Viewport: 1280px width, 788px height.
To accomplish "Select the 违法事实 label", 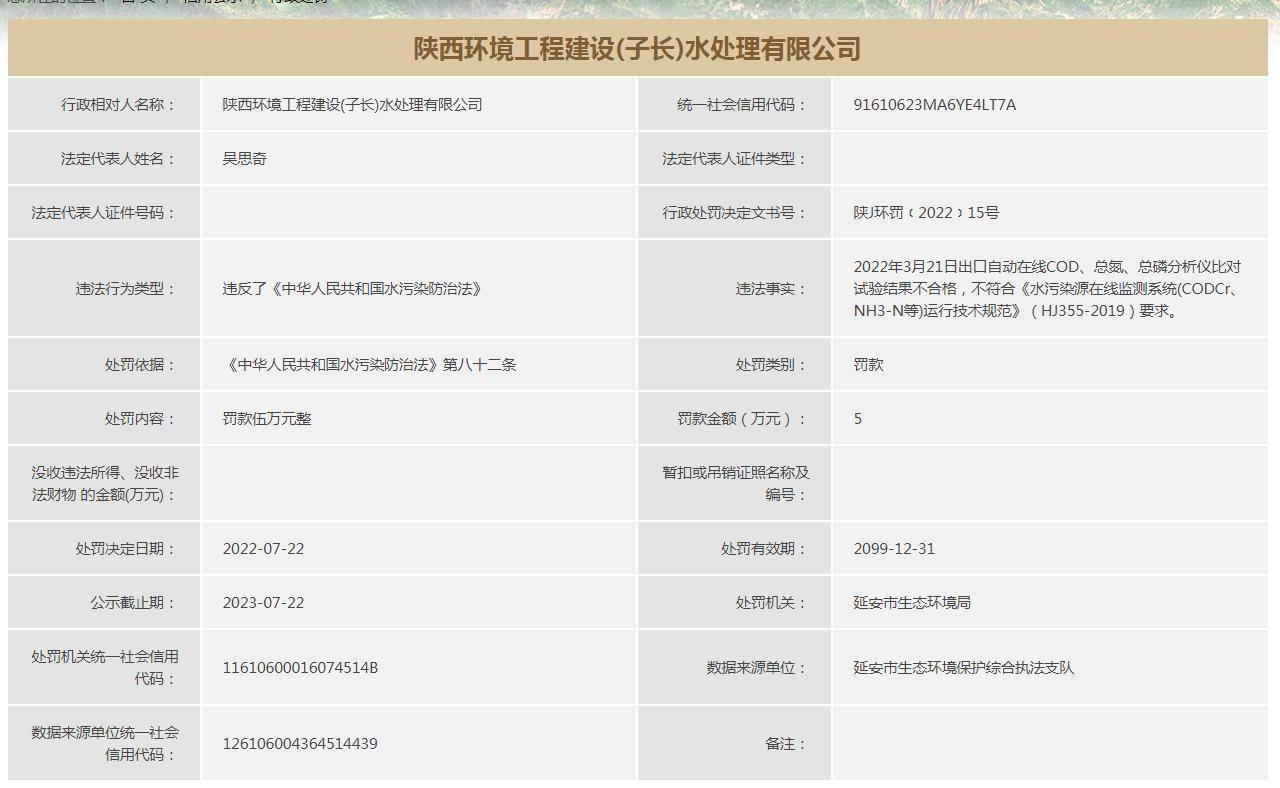I will tap(771, 288).
